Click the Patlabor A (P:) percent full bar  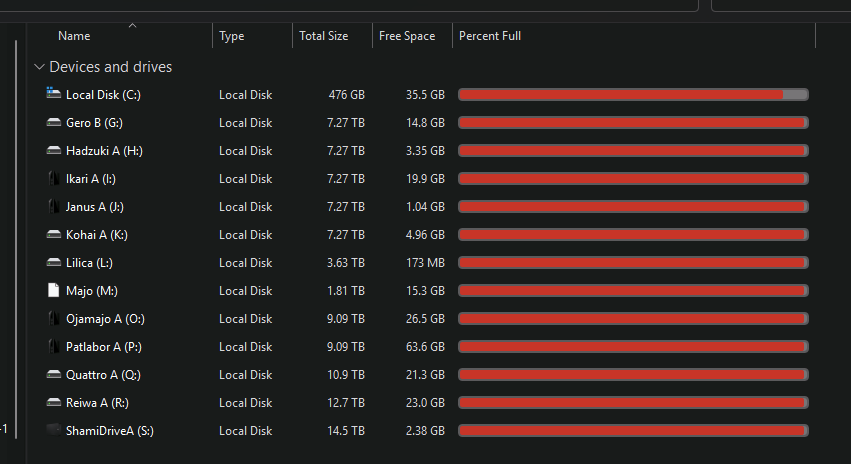[x=633, y=347]
